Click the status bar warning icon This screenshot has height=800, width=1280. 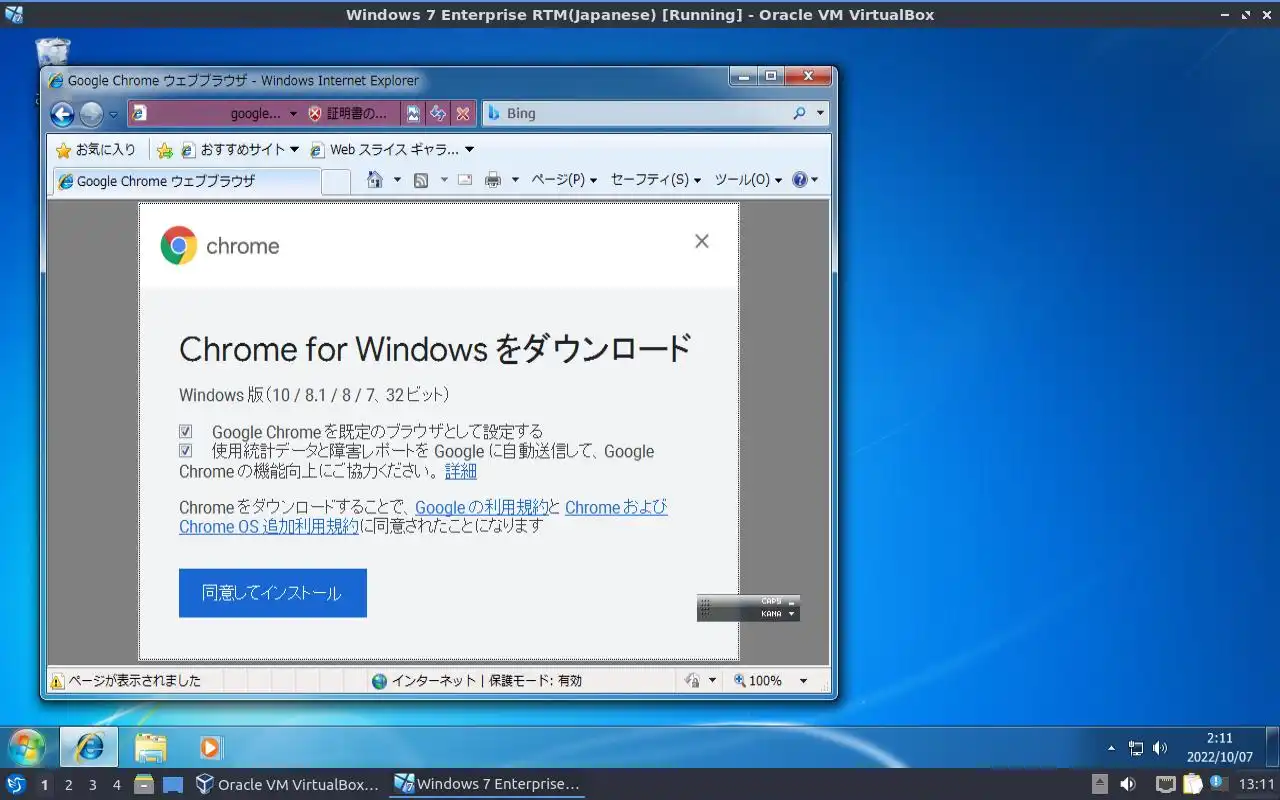[x=57, y=681]
